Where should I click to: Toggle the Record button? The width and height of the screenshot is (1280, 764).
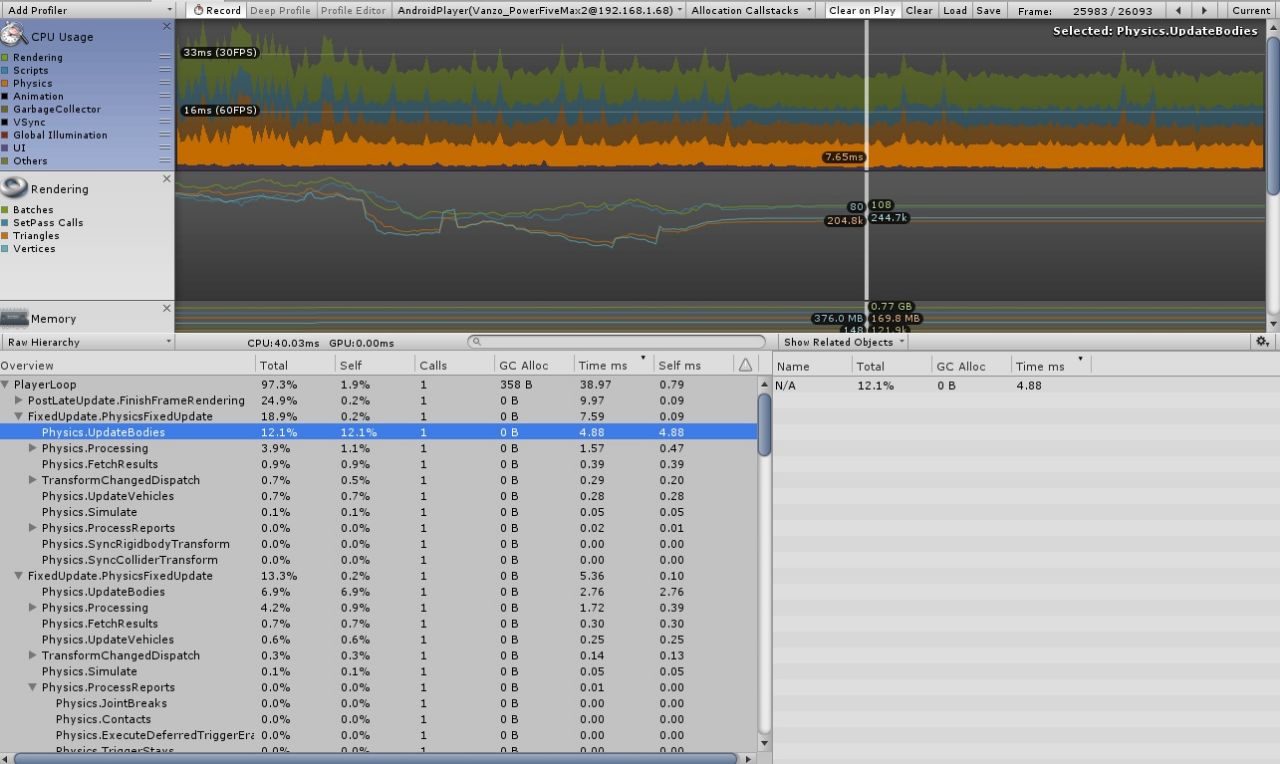click(217, 10)
